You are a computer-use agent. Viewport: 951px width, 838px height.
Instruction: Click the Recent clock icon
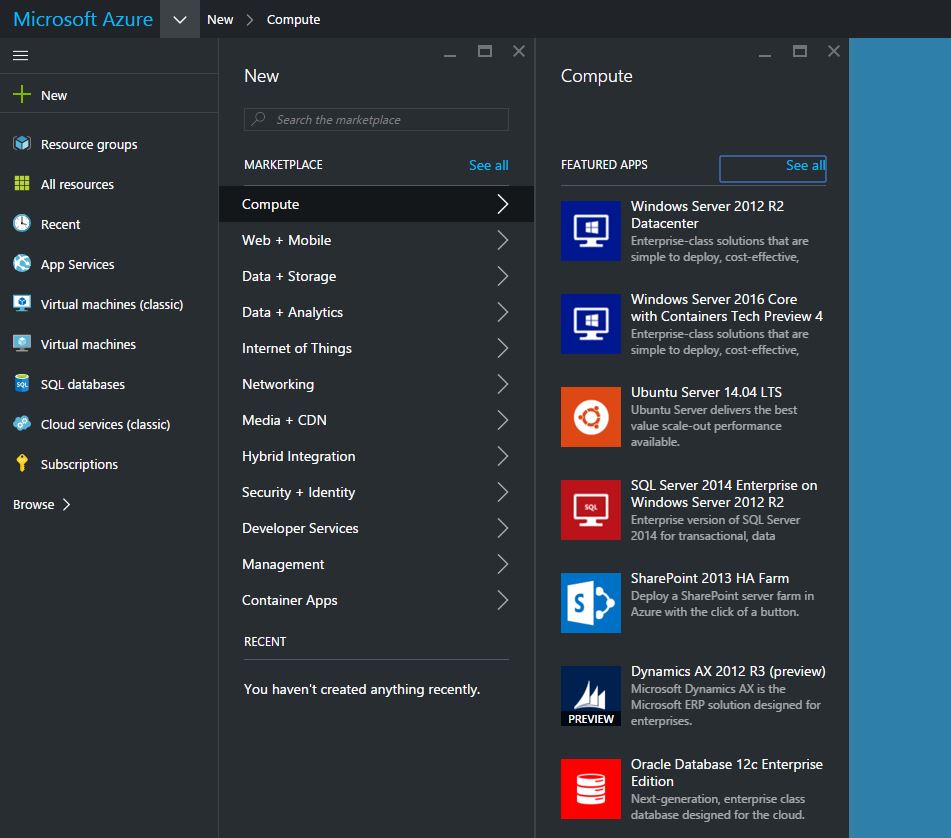(x=22, y=223)
